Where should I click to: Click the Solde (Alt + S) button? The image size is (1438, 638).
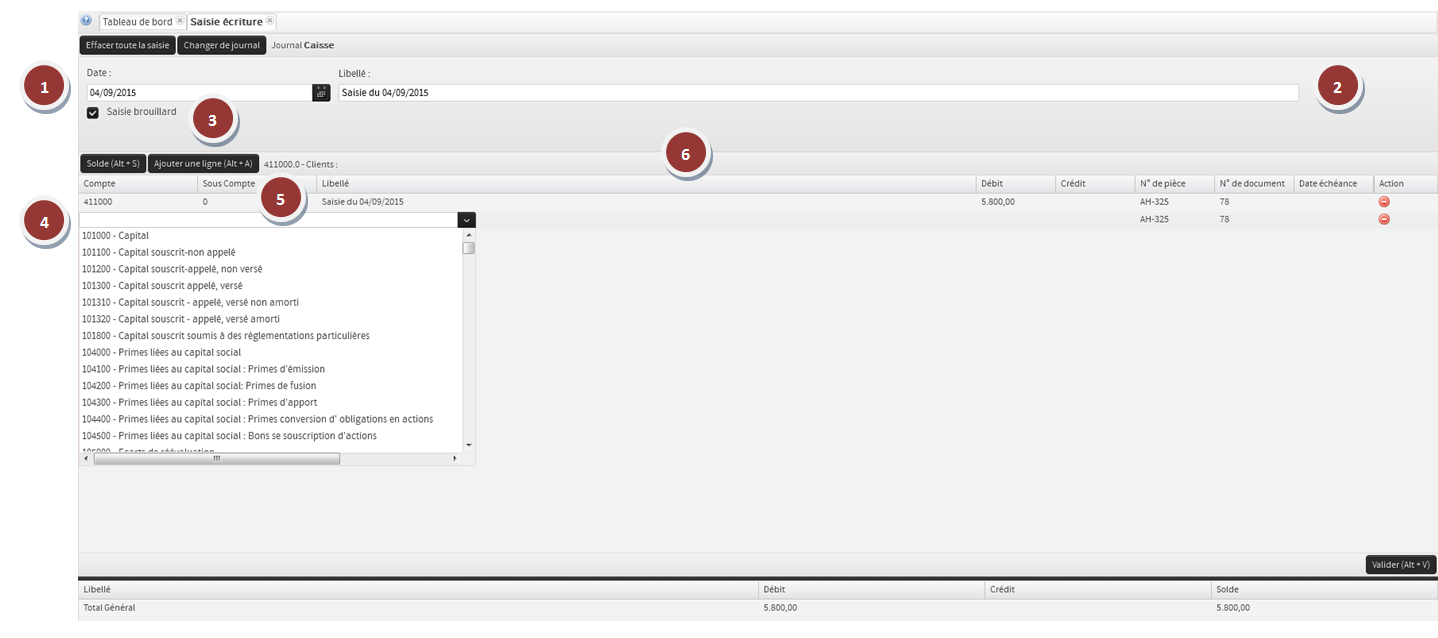pyautogui.click(x=112, y=163)
